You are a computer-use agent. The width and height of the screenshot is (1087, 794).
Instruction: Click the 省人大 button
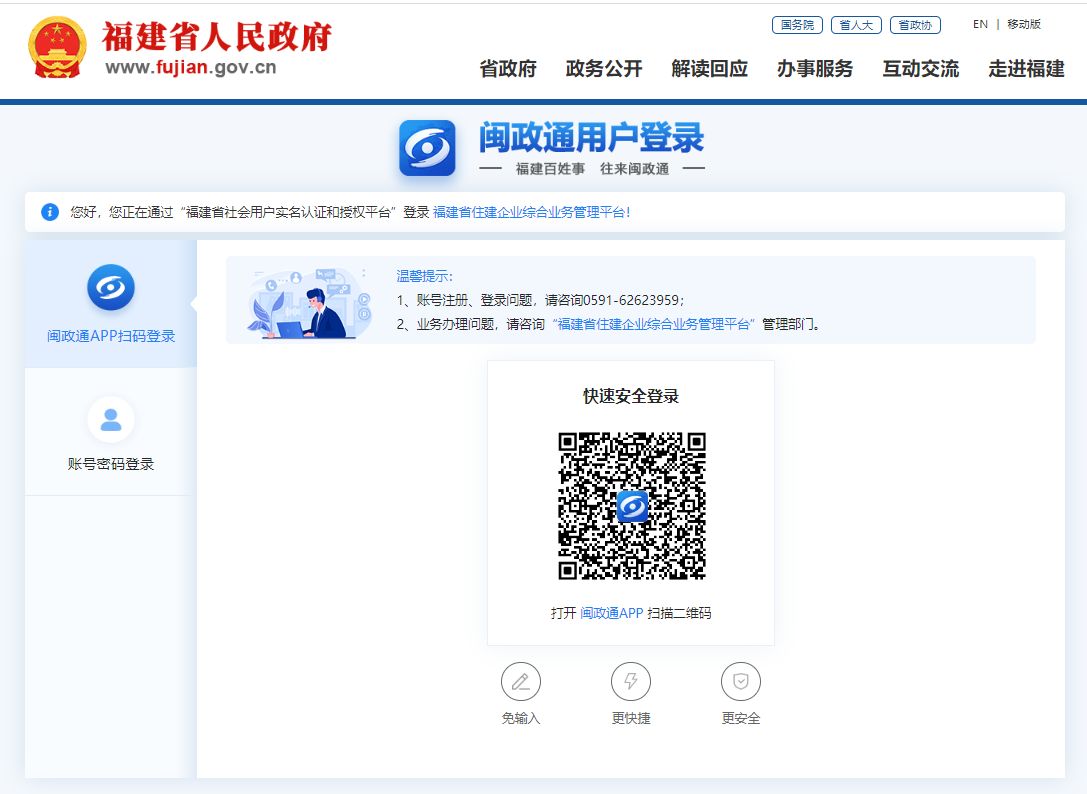pos(856,25)
